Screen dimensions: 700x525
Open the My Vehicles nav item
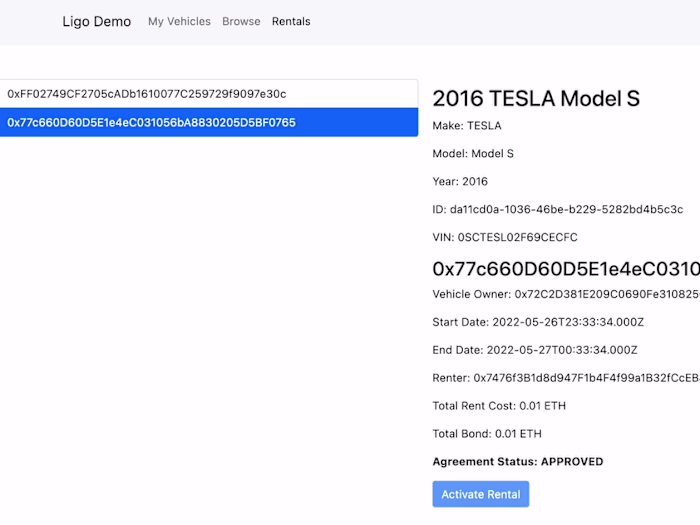pos(179,21)
